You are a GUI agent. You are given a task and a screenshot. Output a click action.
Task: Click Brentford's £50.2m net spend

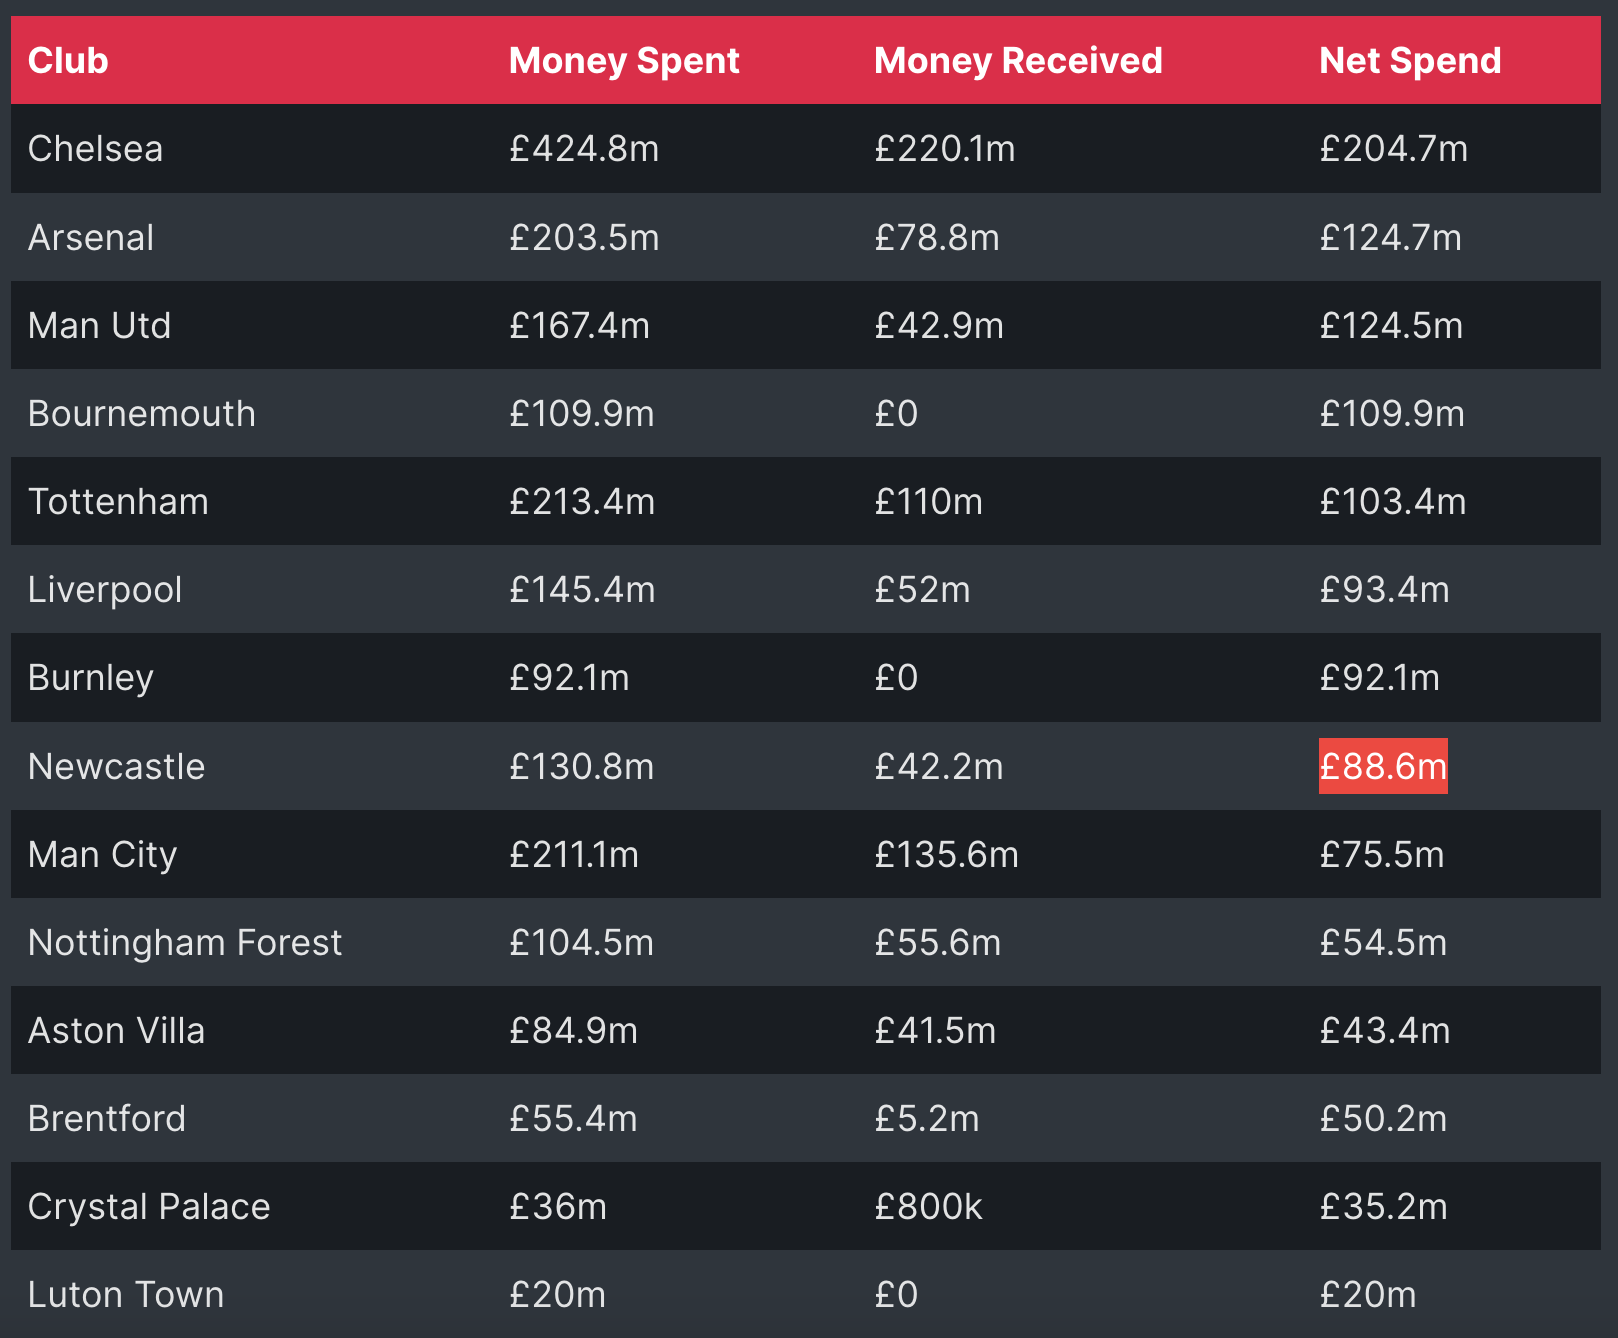point(1383,1119)
